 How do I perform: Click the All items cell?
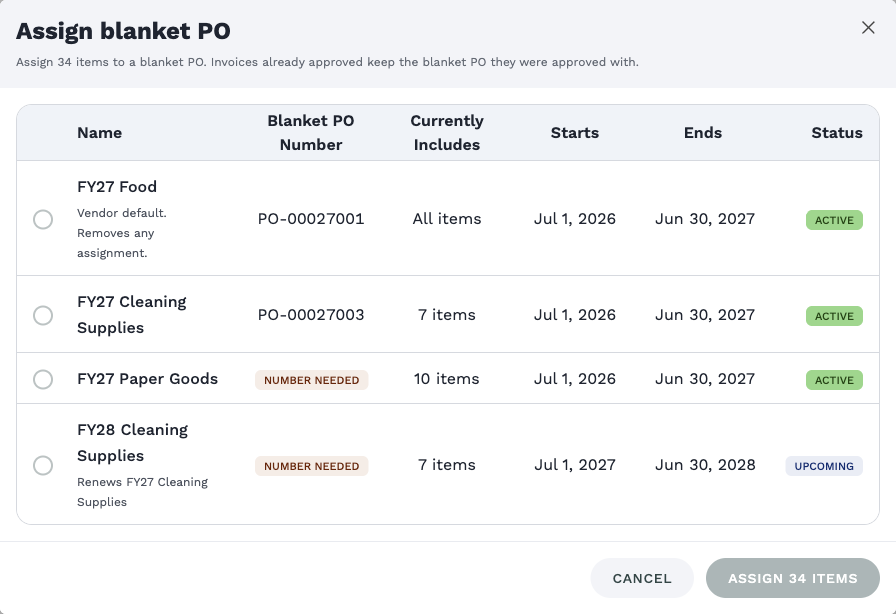coord(447,219)
